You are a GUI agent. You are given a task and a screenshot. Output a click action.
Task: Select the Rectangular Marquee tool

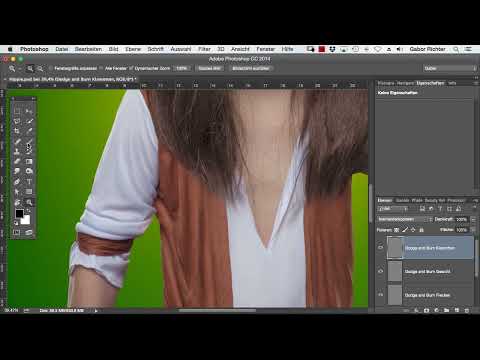[x=17, y=111]
